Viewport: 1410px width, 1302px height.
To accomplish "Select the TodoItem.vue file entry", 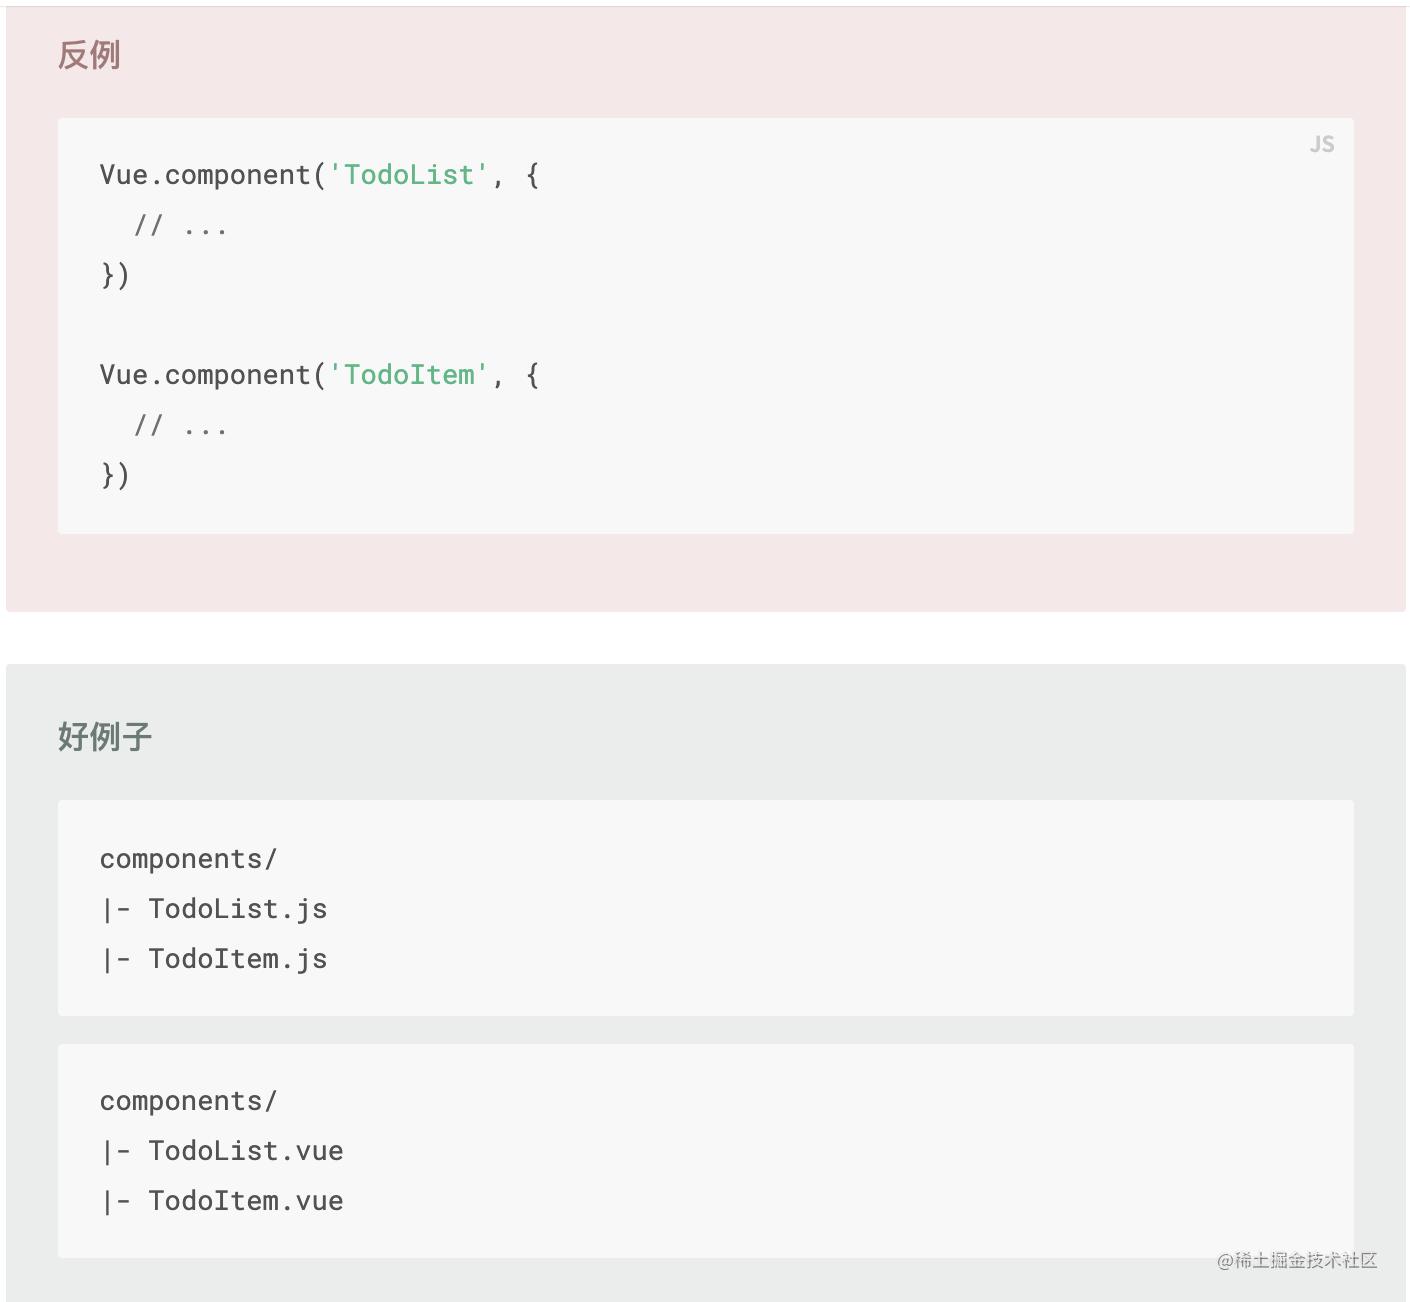I will [245, 1201].
